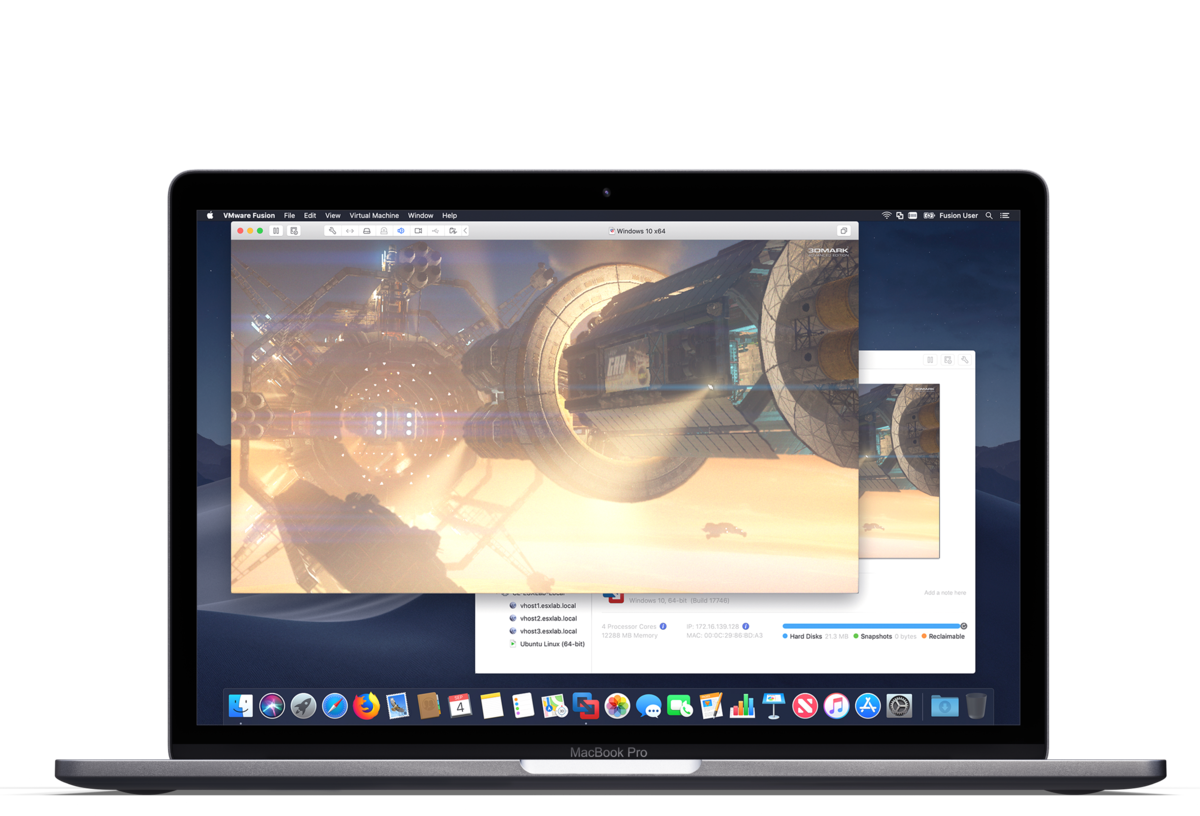Open the View menu
Image resolution: width=1200 pixels, height=816 pixels.
click(332, 215)
